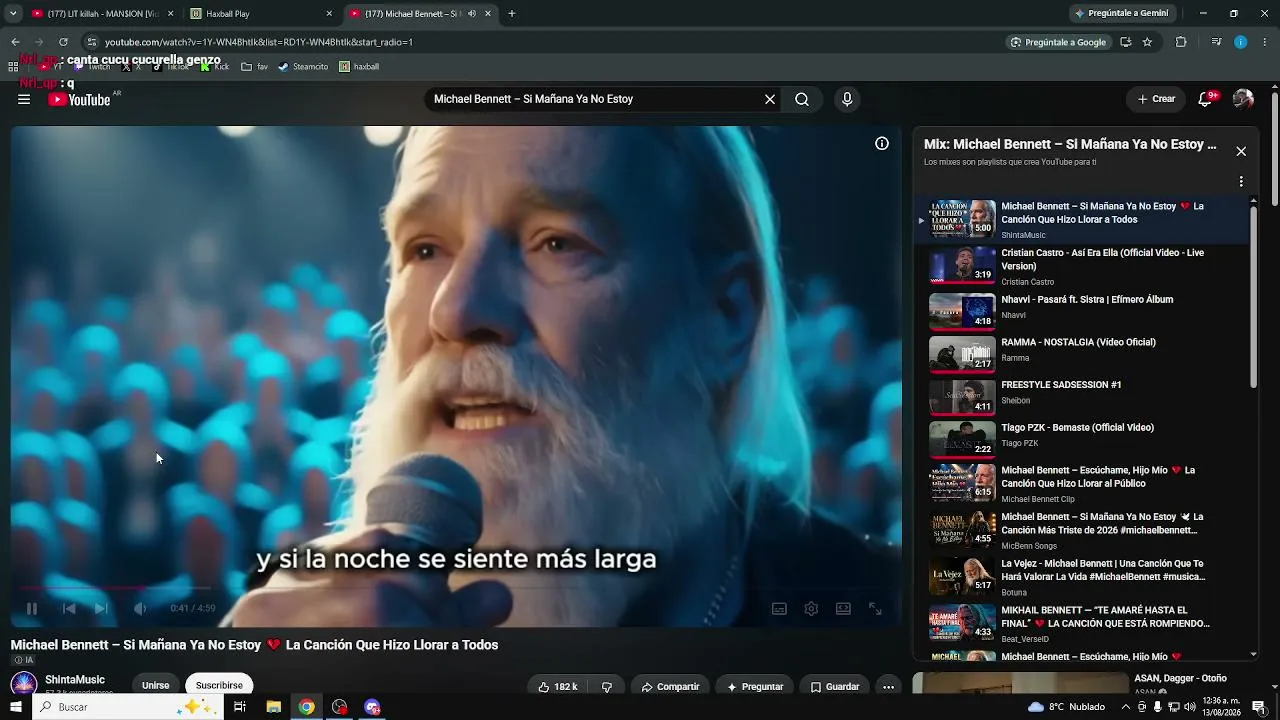The height and width of the screenshot is (720, 1280).
Task: Select FREESTYLE SADSESSION #1 in playlist
Action: point(1082,396)
